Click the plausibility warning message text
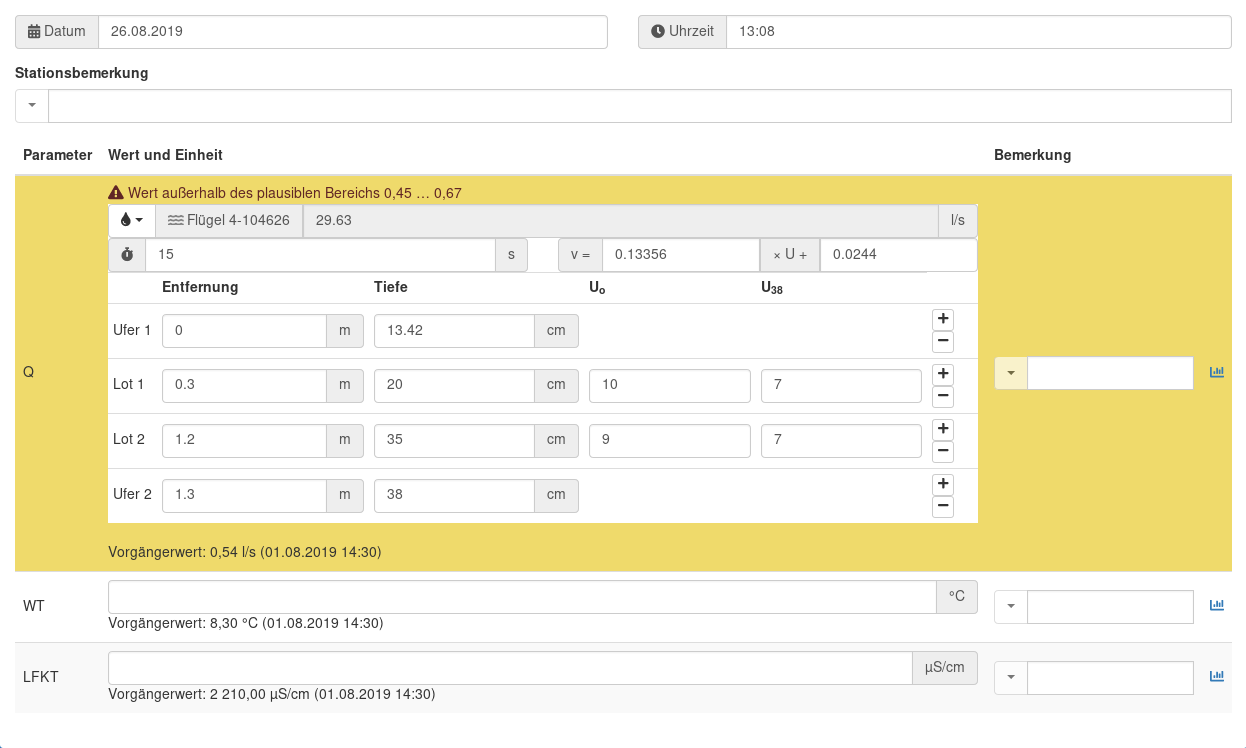Screen dimensions: 1246x748 (x=295, y=193)
